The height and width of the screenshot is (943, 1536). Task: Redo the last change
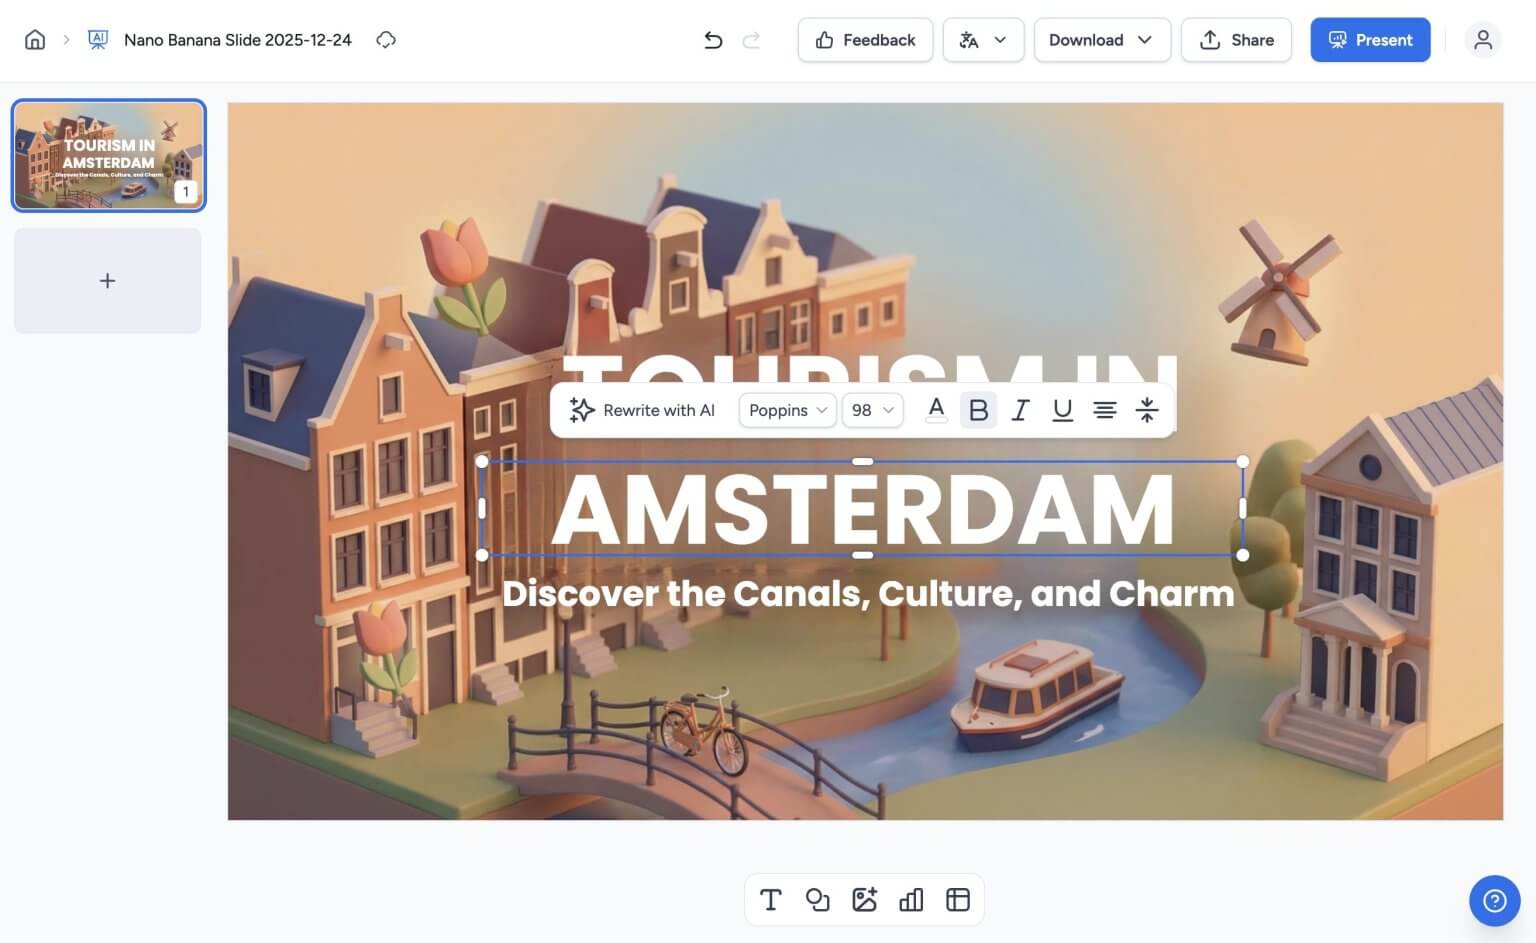click(x=751, y=39)
